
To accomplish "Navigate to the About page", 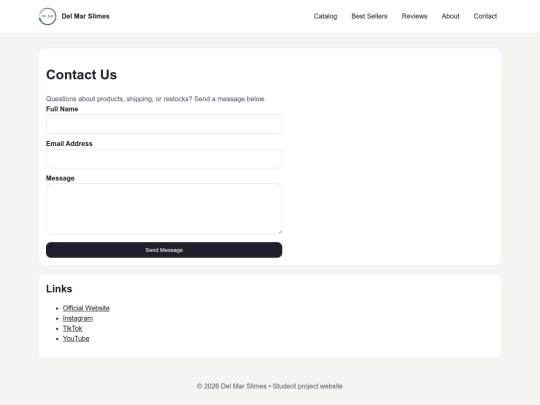I will click(450, 16).
